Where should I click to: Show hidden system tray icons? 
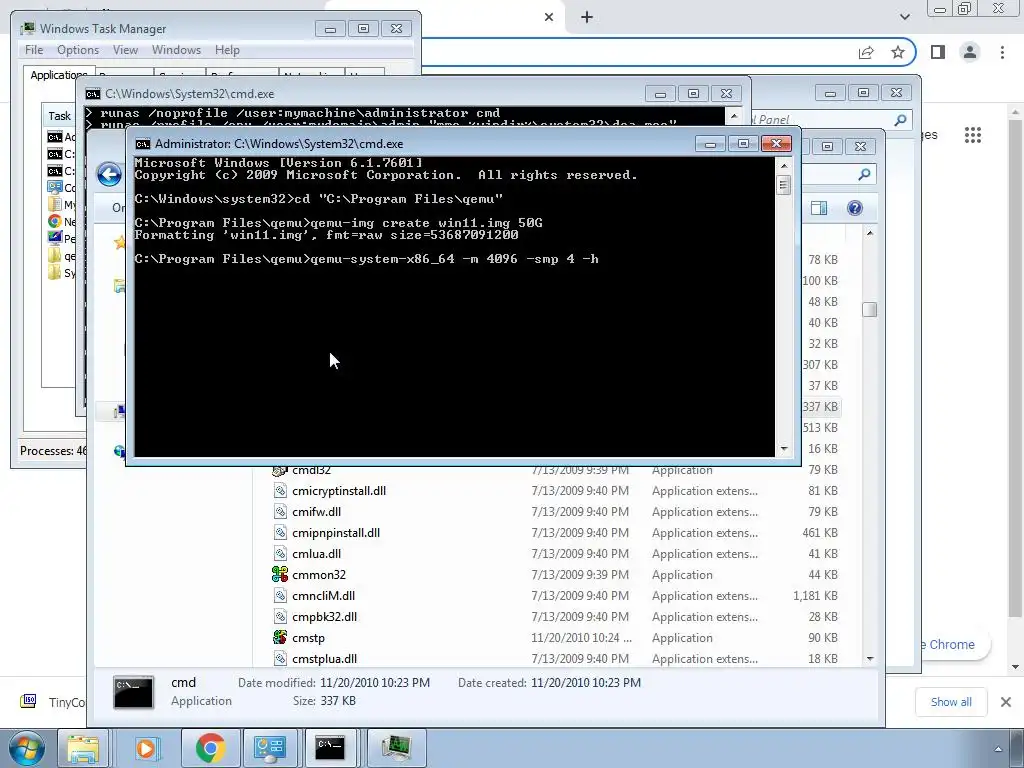point(998,749)
